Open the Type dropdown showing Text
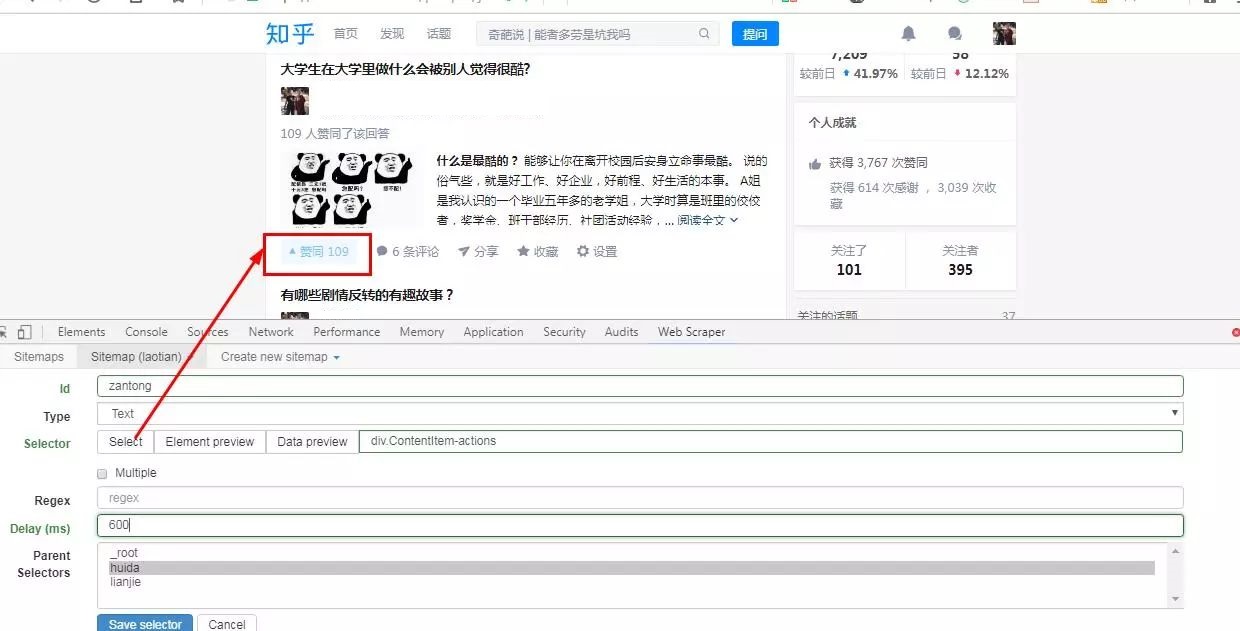Image resolution: width=1240 pixels, height=631 pixels. click(x=640, y=413)
